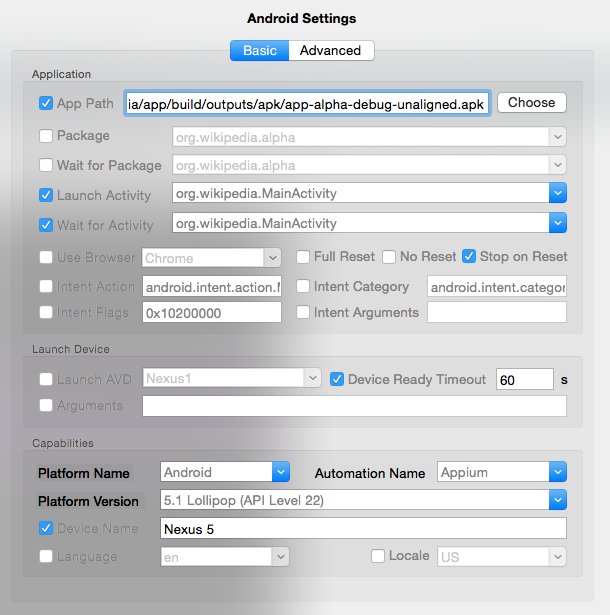Check the No Reset option

[x=389, y=257]
